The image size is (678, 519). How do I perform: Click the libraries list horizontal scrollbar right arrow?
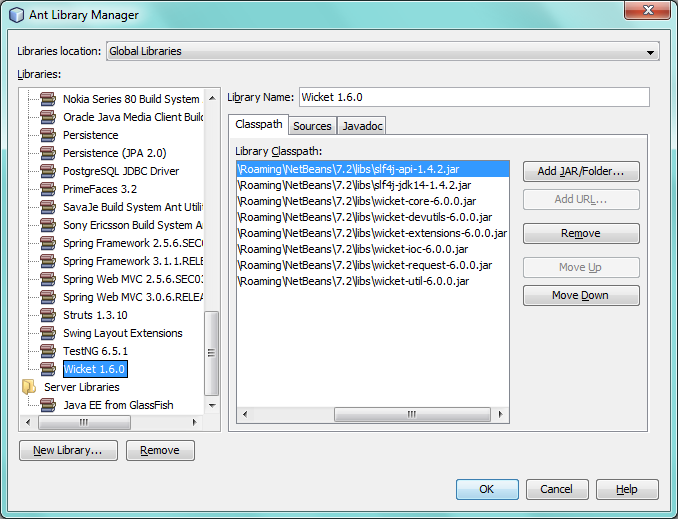pyautogui.click(x=197, y=423)
